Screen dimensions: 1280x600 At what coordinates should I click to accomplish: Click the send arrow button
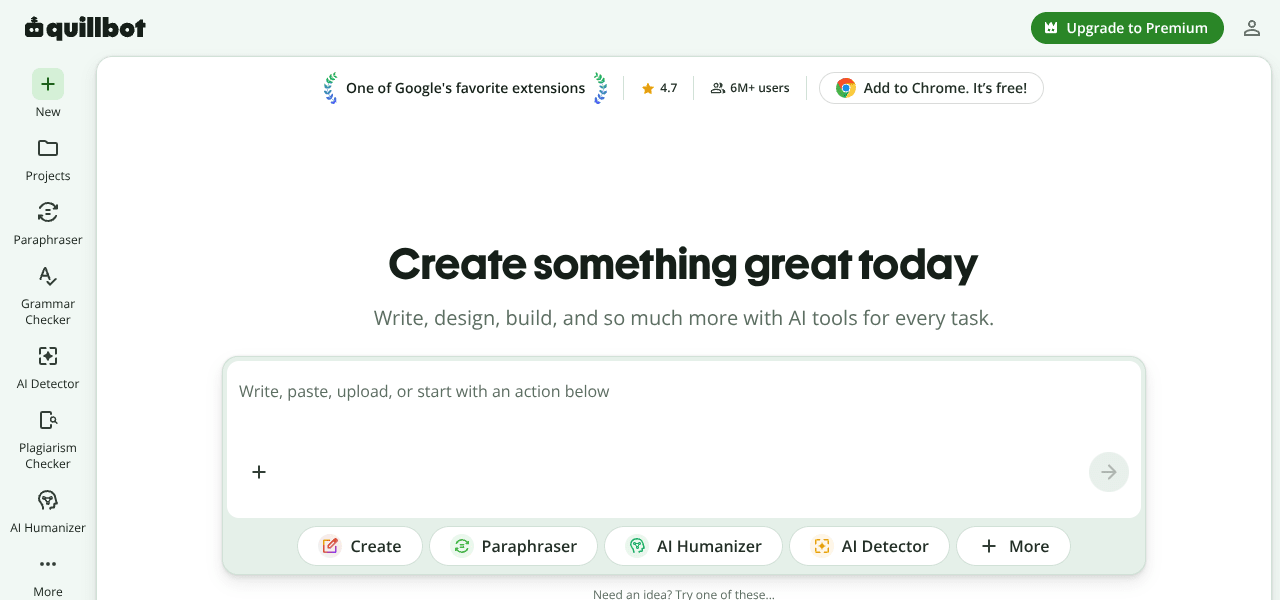(x=1109, y=472)
